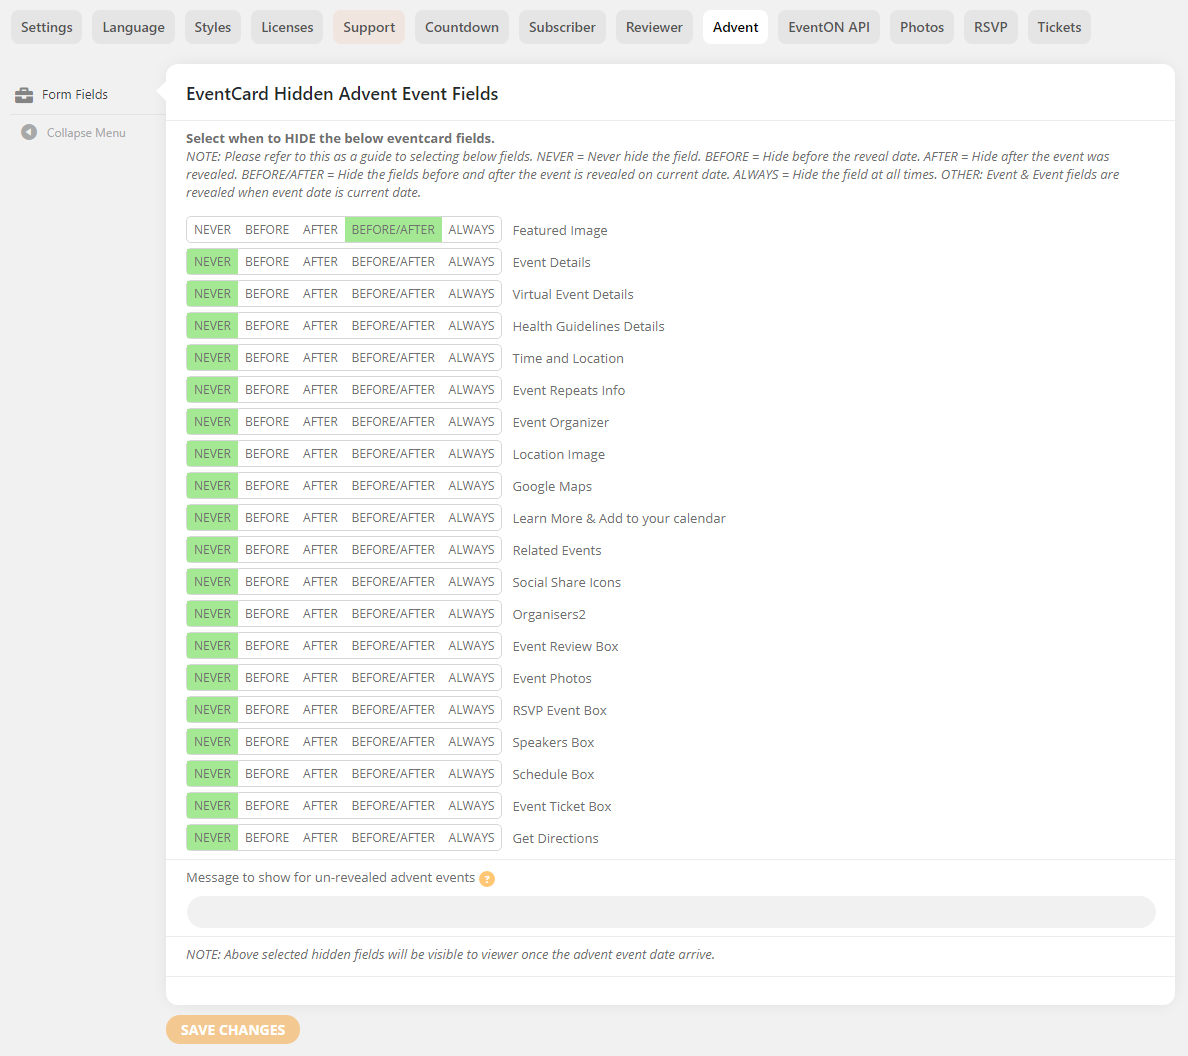Choose NEVER for Event Ticket Box

[x=212, y=805]
